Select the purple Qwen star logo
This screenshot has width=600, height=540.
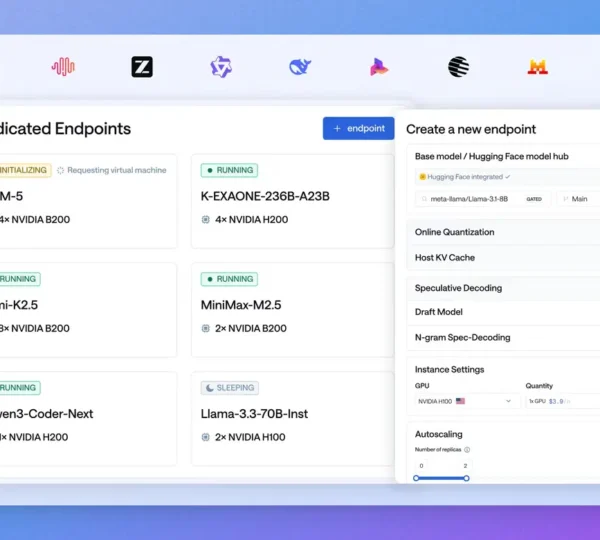pyautogui.click(x=221, y=67)
